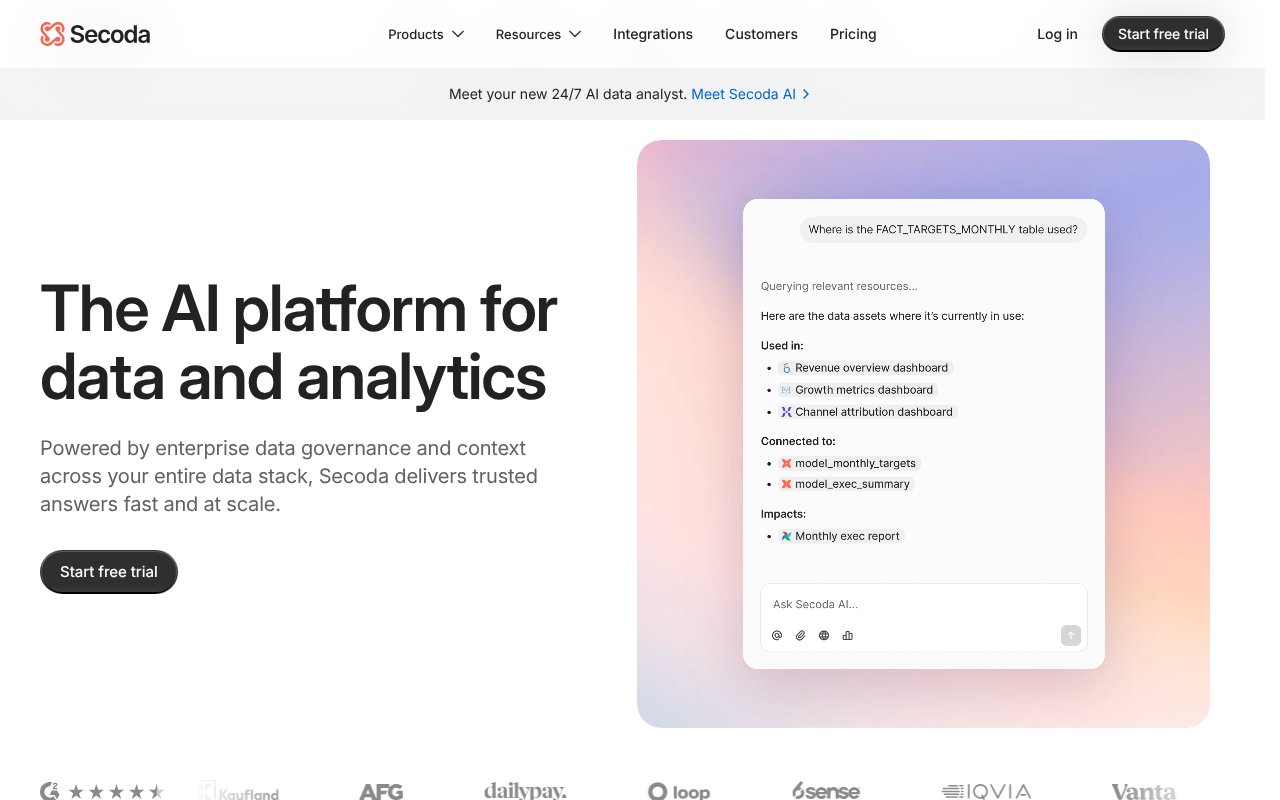Go to the Integrations menu item
Screen dimensions: 1280x800
point(652,34)
